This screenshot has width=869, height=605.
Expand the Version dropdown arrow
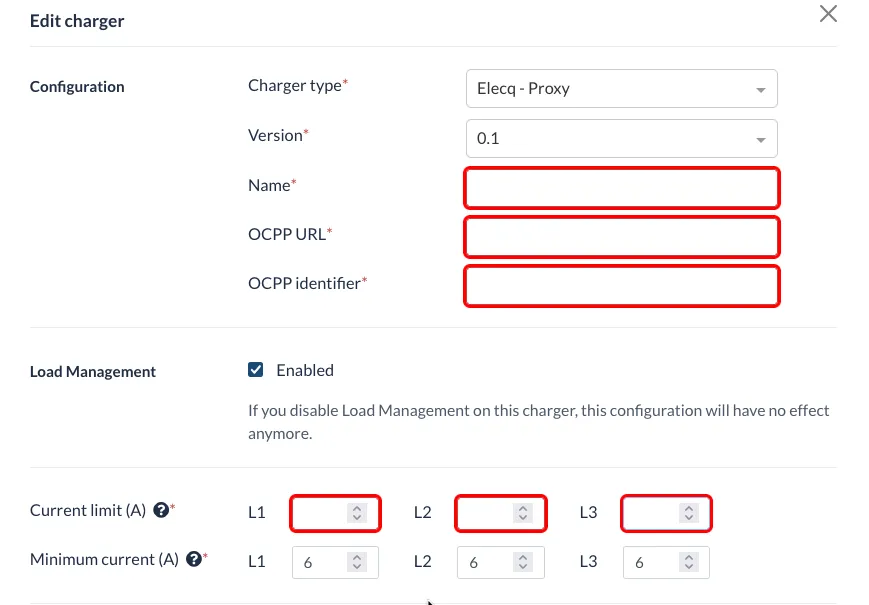point(760,140)
